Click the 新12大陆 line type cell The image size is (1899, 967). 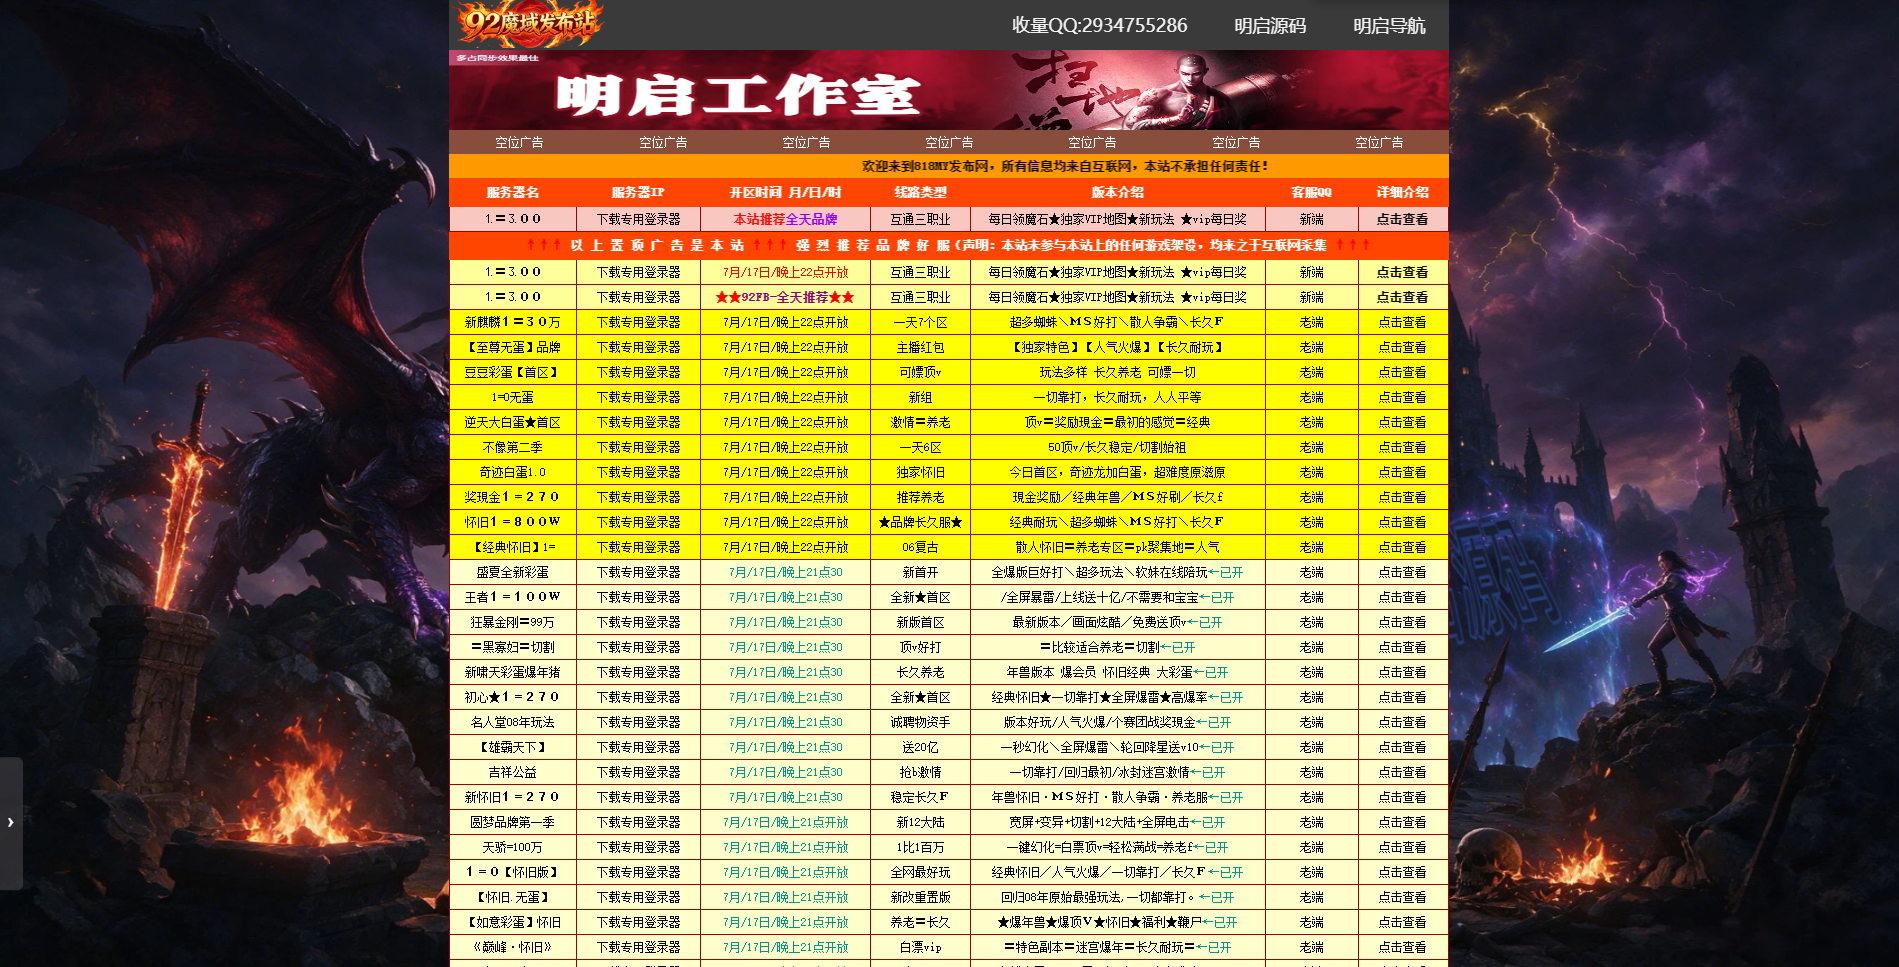(x=920, y=822)
